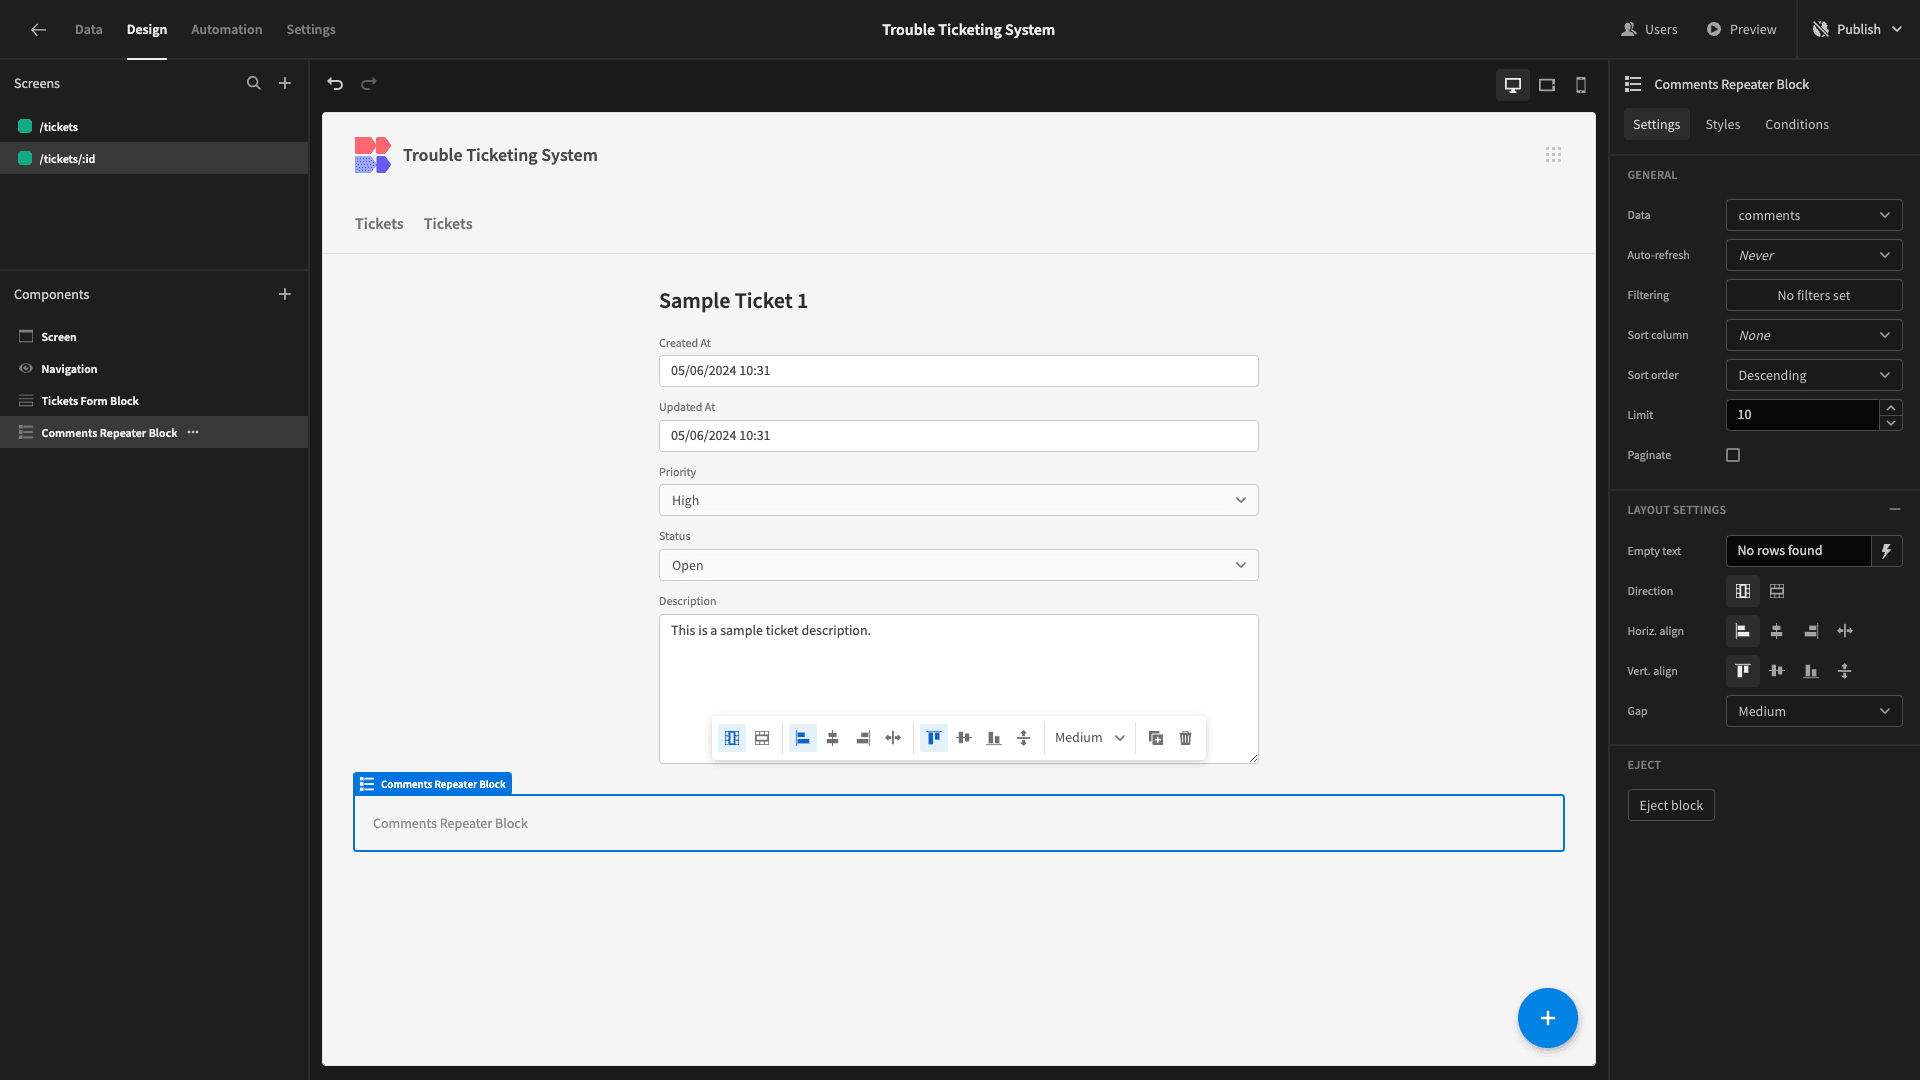Open the Sort column dropdown
The width and height of the screenshot is (1920, 1080).
pyautogui.click(x=1814, y=335)
